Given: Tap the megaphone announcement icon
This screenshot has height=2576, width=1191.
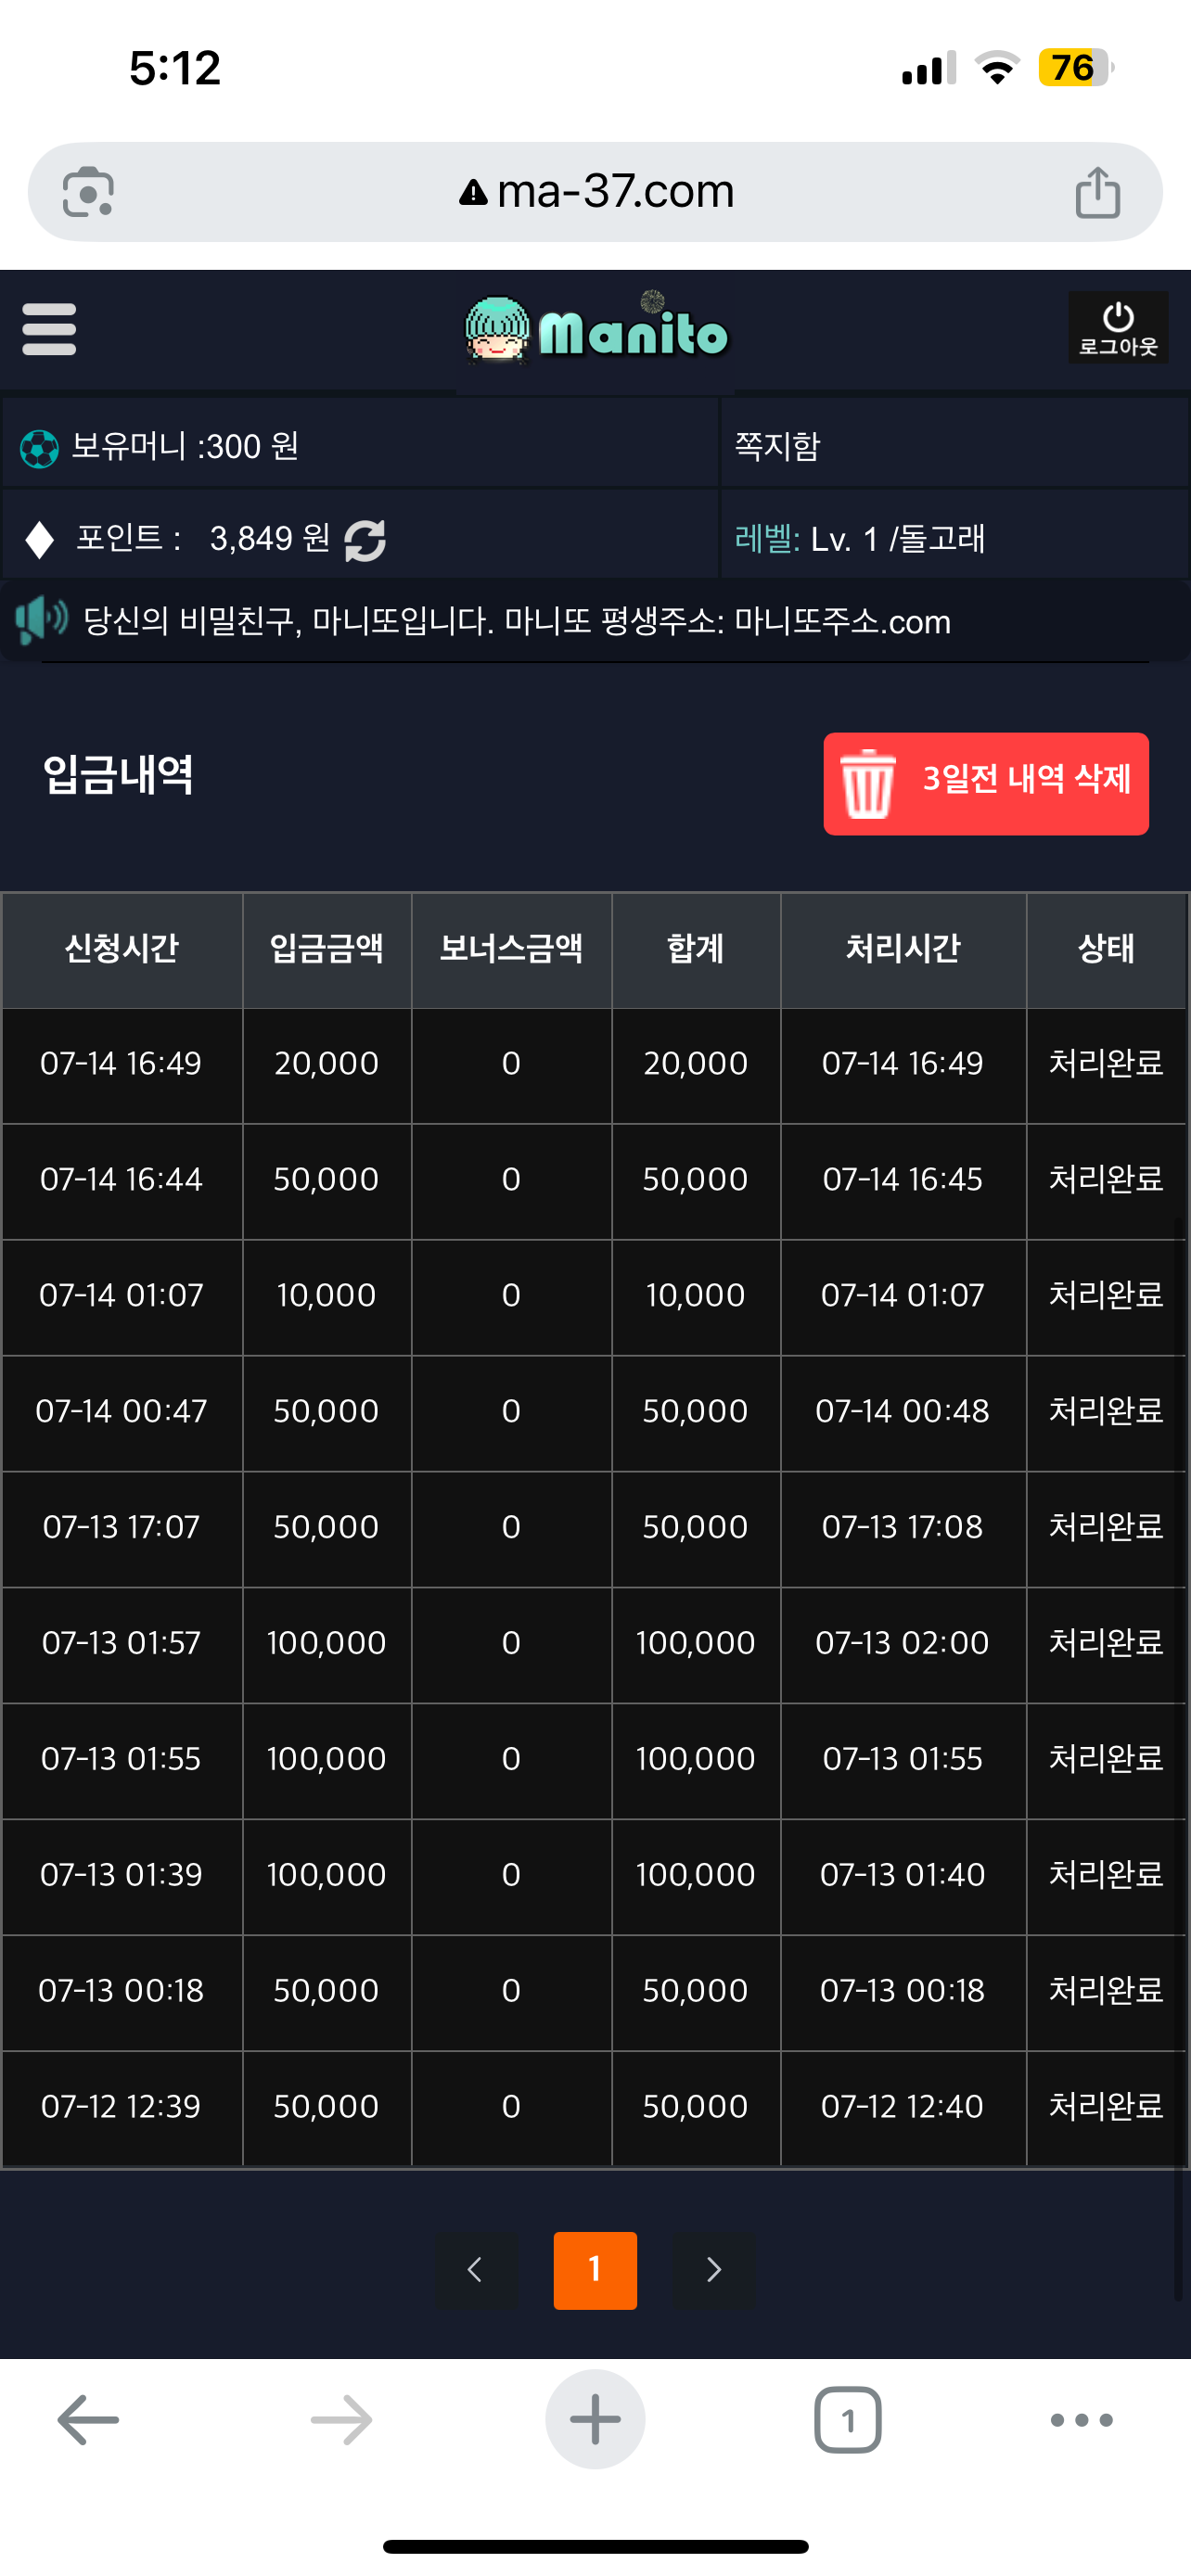Looking at the screenshot, I should pyautogui.click(x=41, y=620).
